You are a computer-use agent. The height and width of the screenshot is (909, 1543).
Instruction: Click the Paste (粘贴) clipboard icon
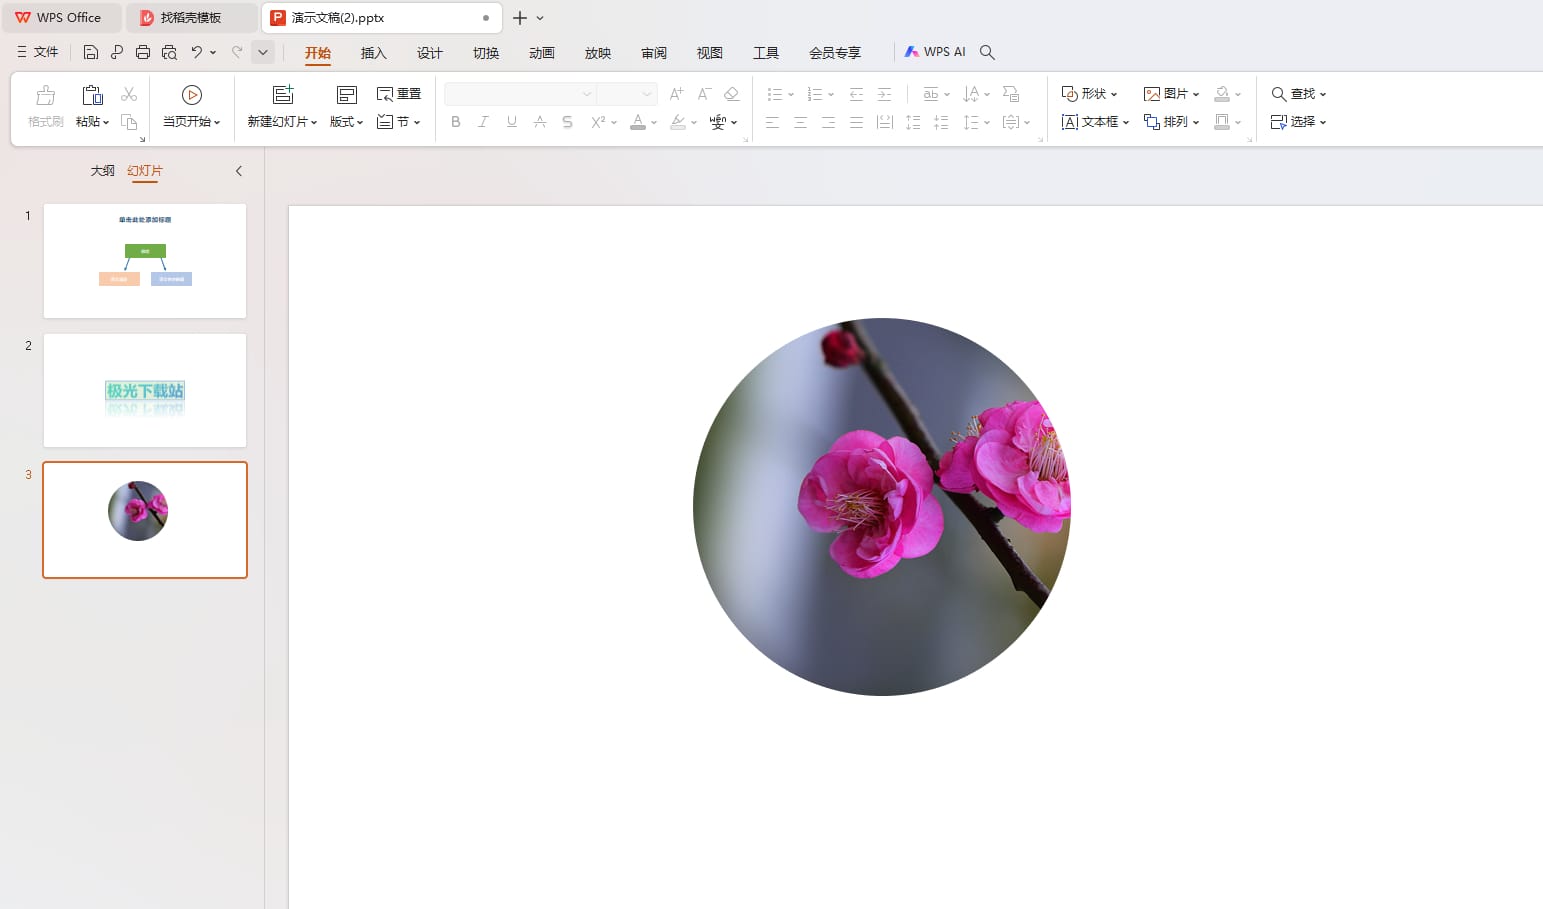pyautogui.click(x=92, y=96)
